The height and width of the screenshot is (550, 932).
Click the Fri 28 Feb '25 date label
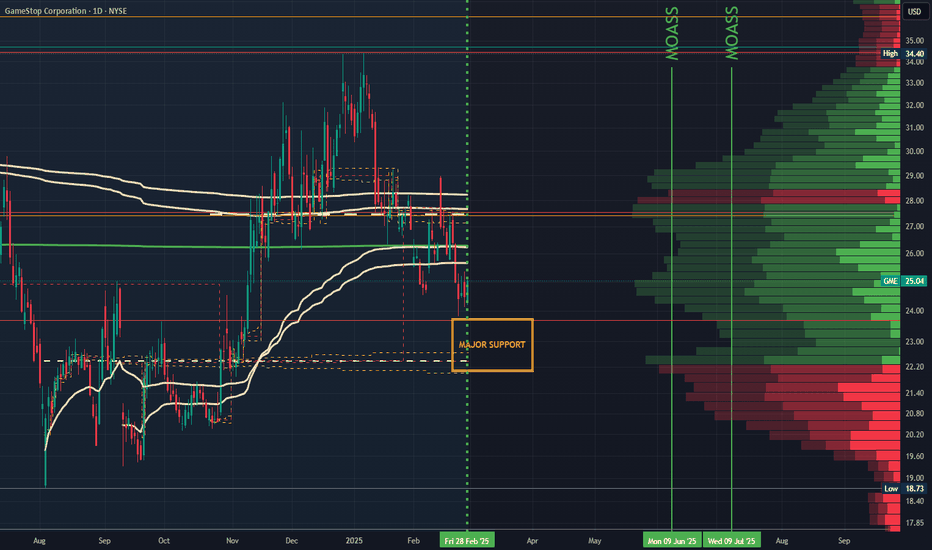[x=467, y=540]
